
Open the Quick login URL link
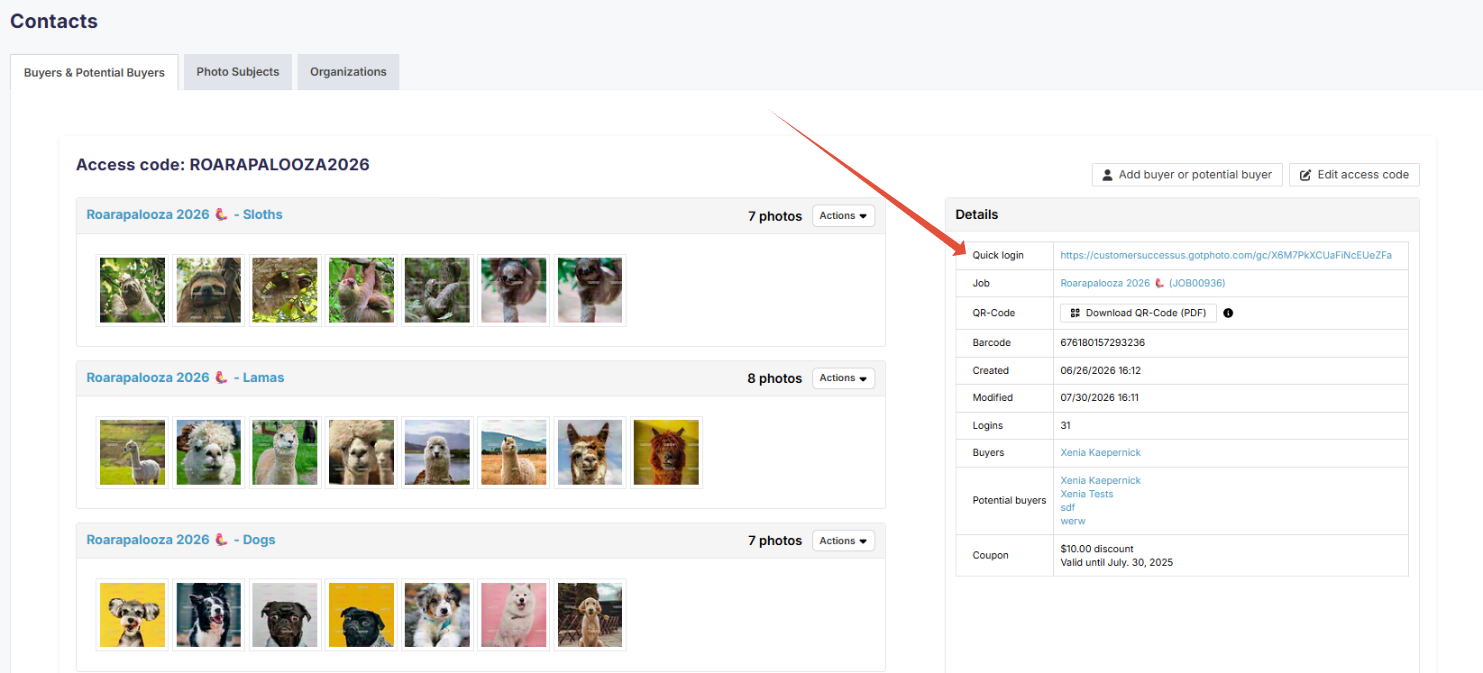tap(1226, 255)
